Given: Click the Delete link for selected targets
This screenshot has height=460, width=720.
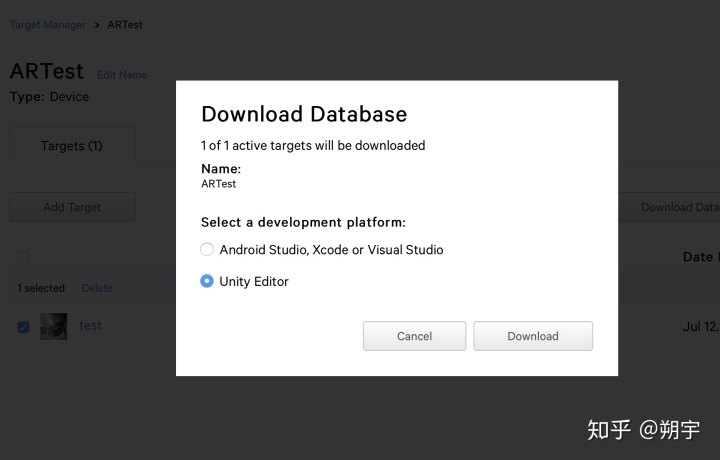Looking at the screenshot, I should click(97, 288).
